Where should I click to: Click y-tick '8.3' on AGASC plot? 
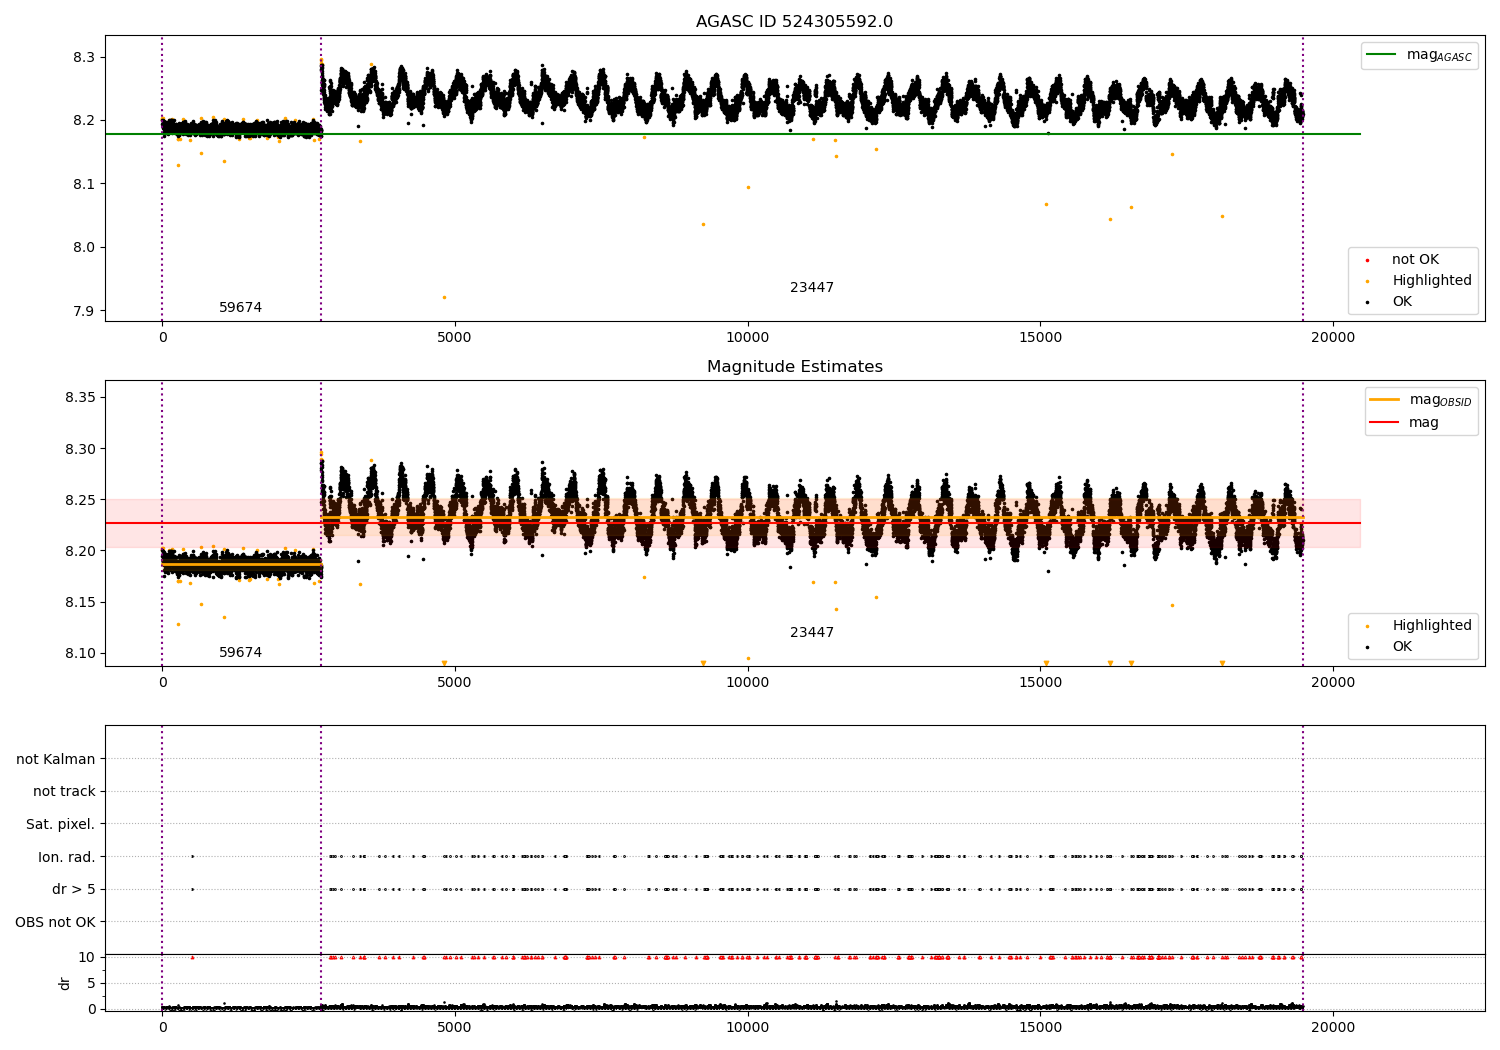click(x=84, y=58)
